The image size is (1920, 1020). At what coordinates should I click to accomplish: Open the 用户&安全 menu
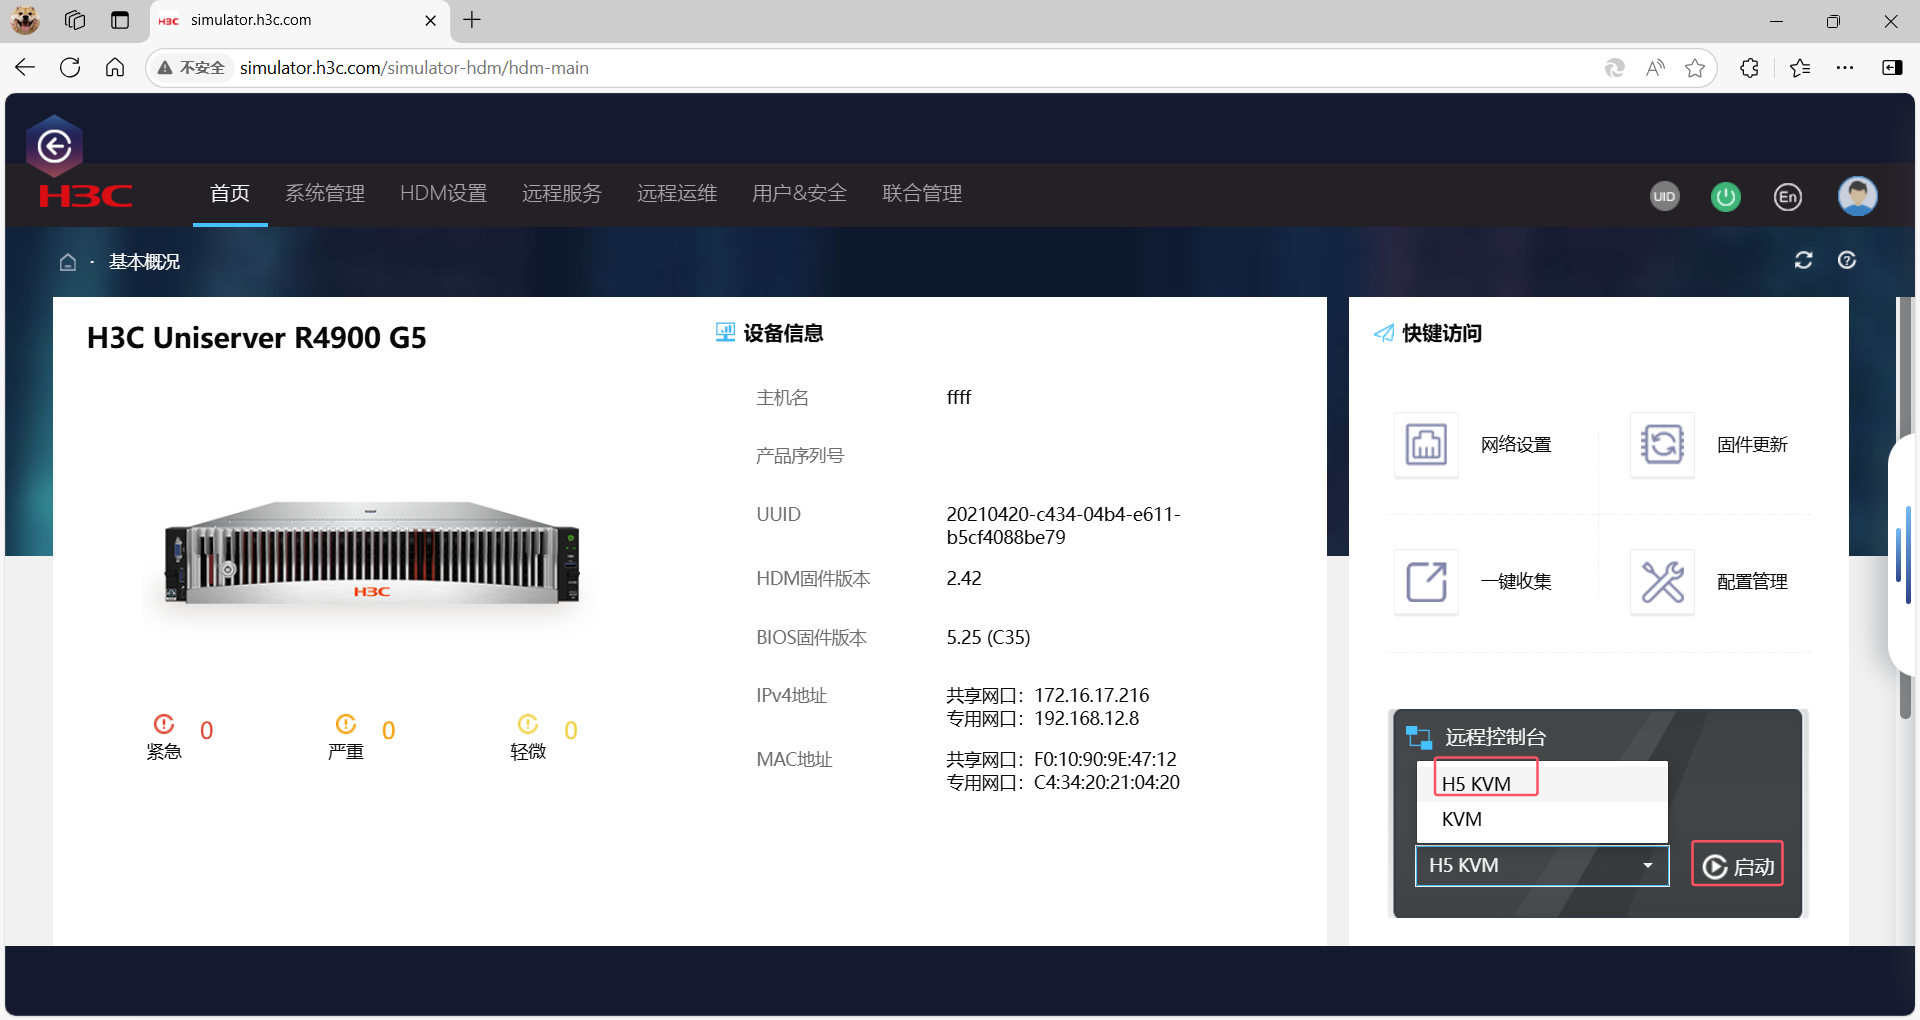coord(799,193)
